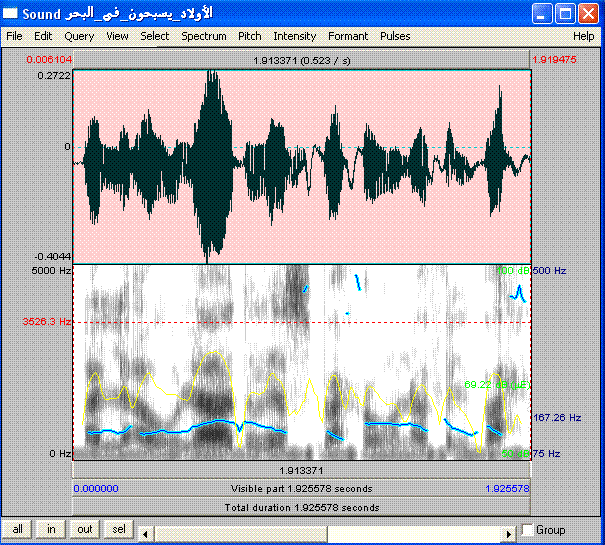The height and width of the screenshot is (545, 605).
Task: Play the Total duration bar
Action: 301,507
